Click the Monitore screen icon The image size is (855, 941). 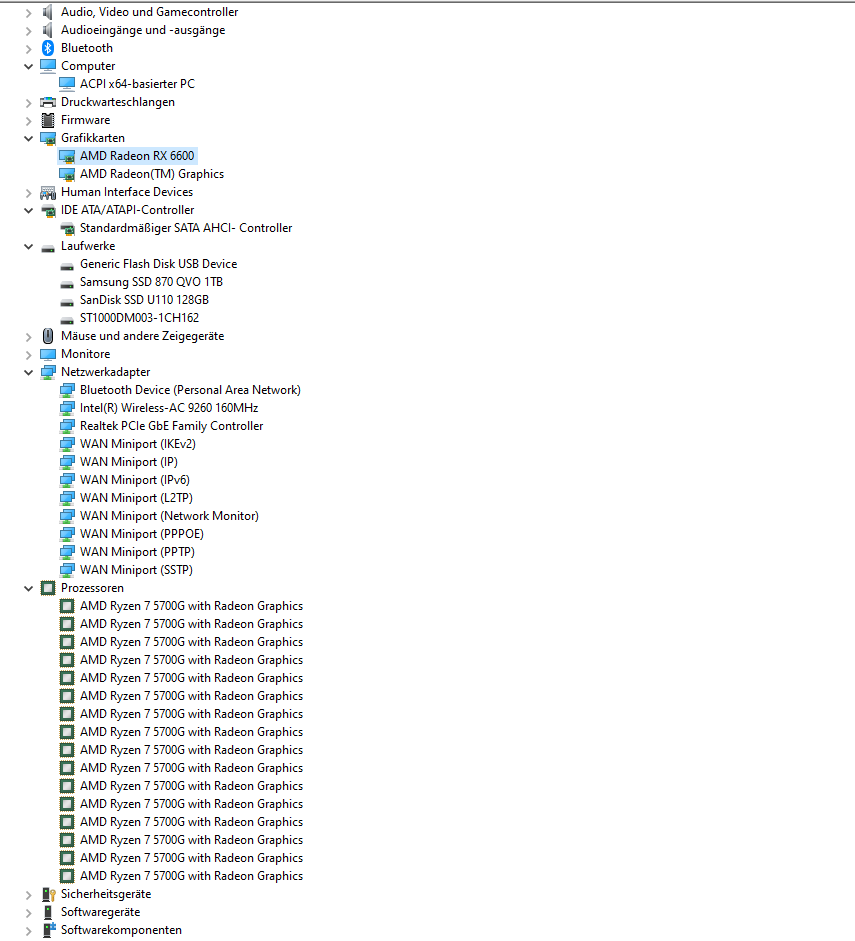pos(48,354)
